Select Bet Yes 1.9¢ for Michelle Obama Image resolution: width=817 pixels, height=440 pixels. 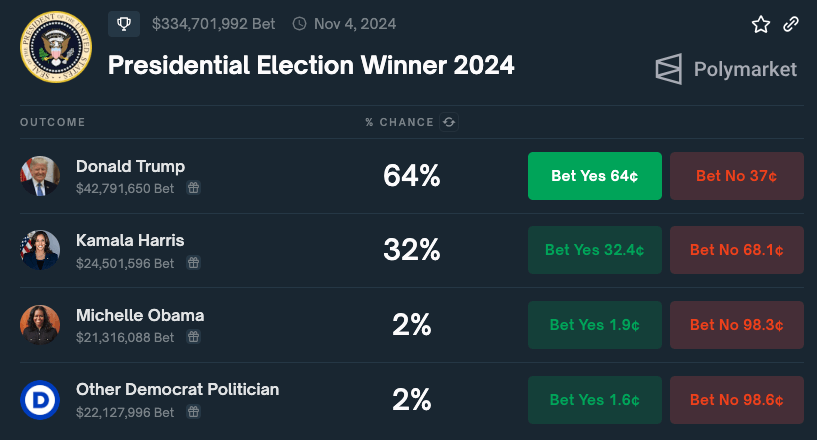pos(594,325)
